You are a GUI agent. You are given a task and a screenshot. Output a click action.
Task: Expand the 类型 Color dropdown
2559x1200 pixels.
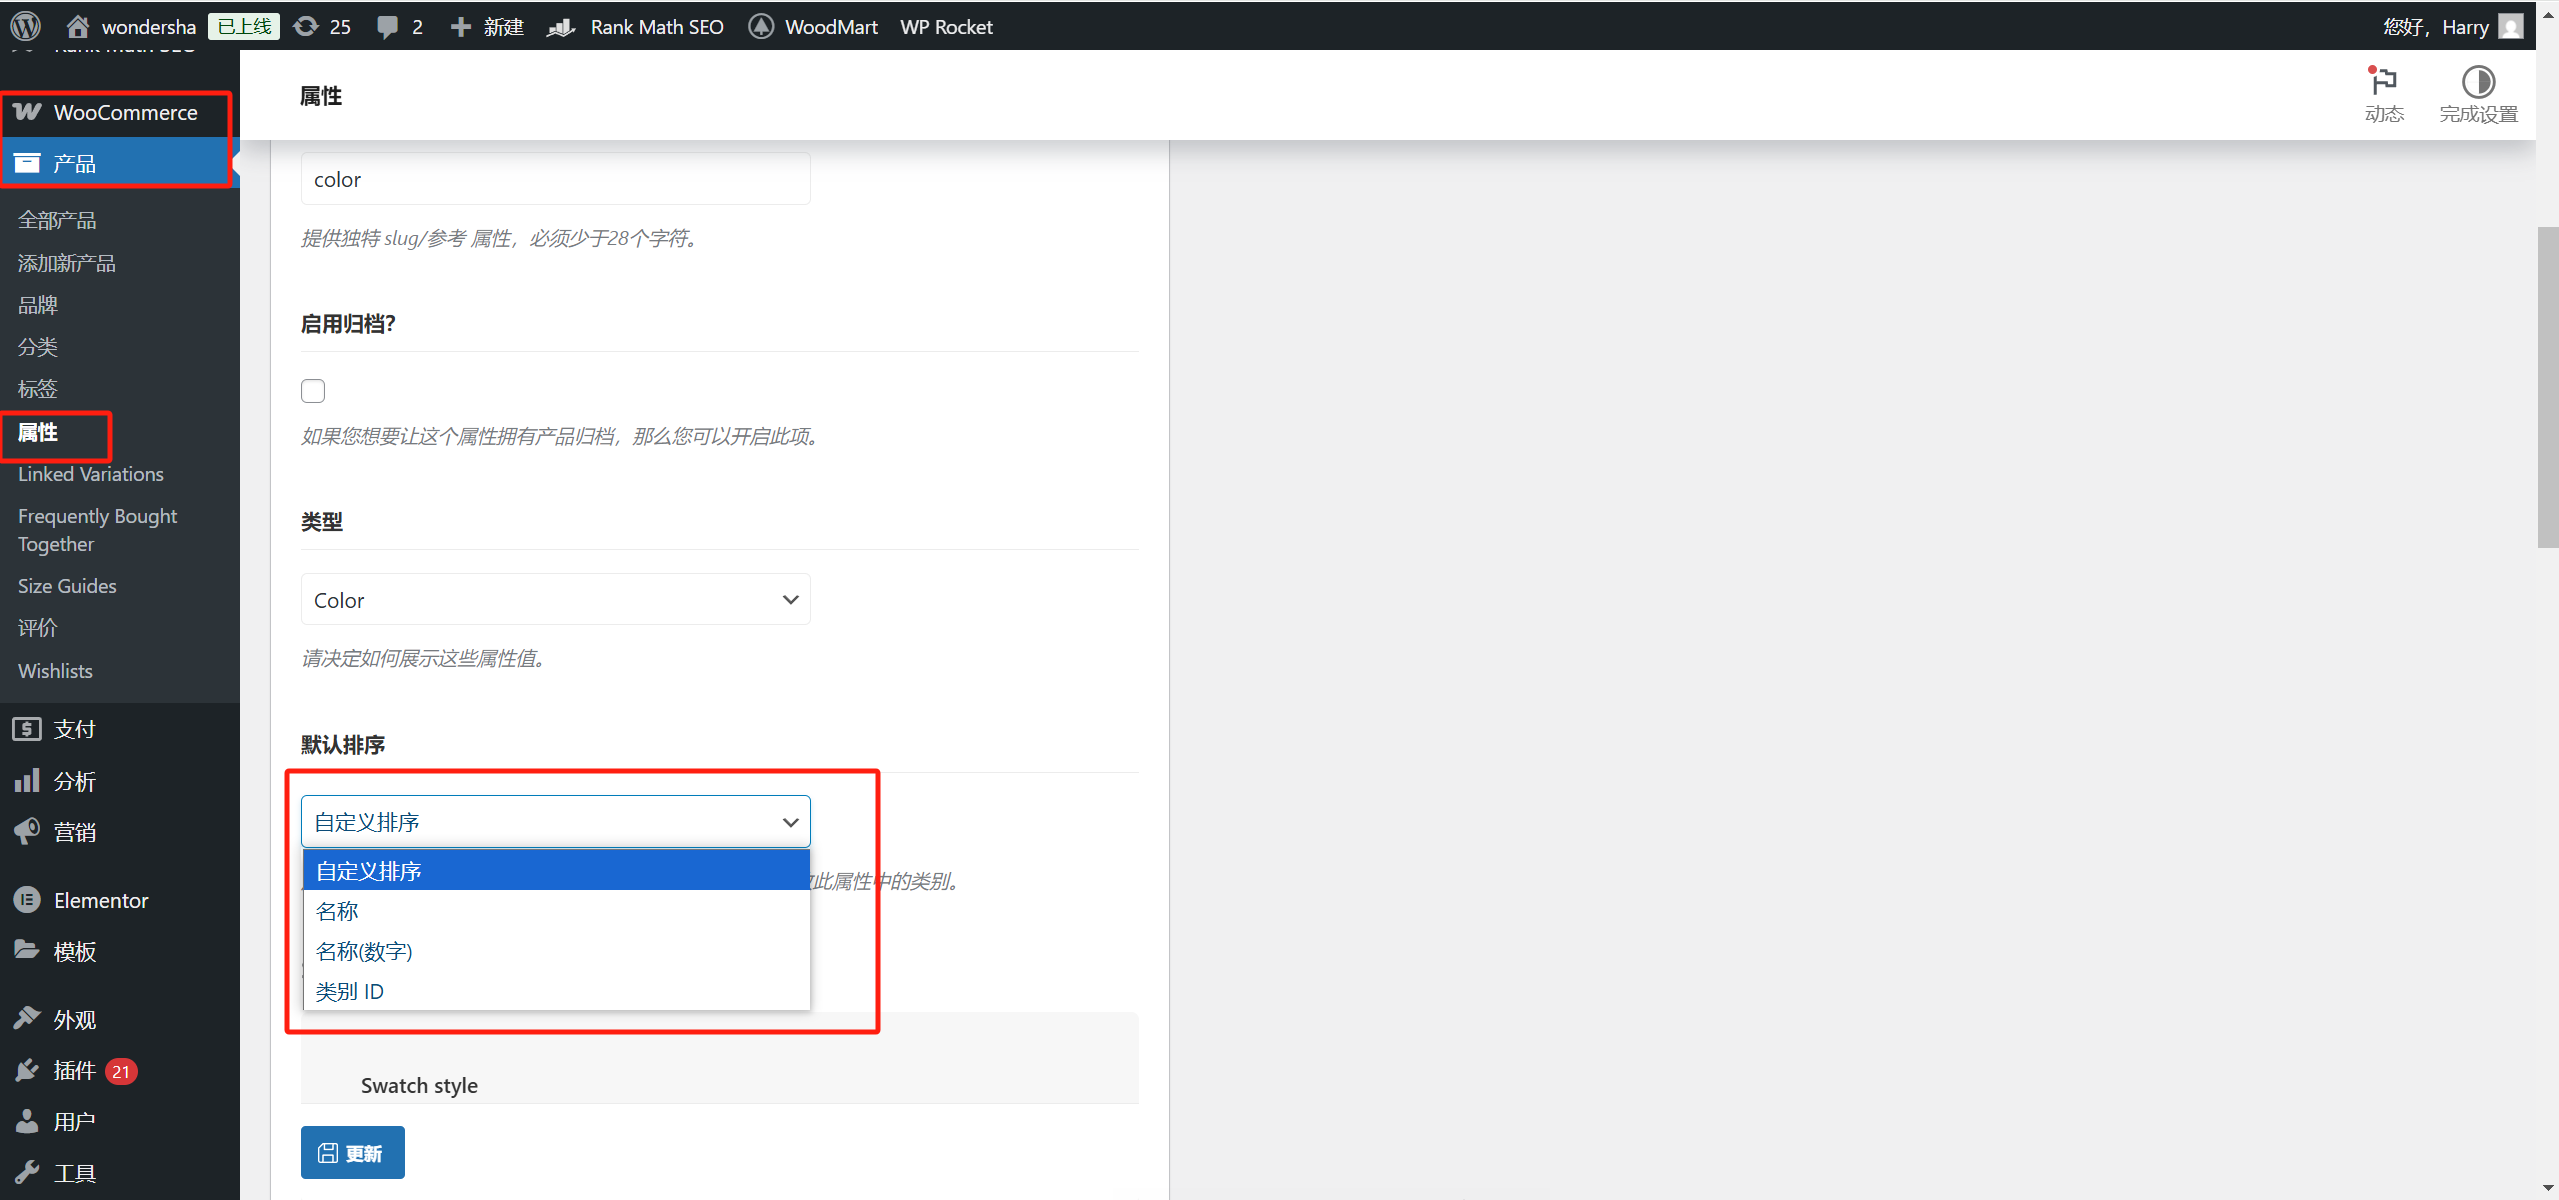555,600
